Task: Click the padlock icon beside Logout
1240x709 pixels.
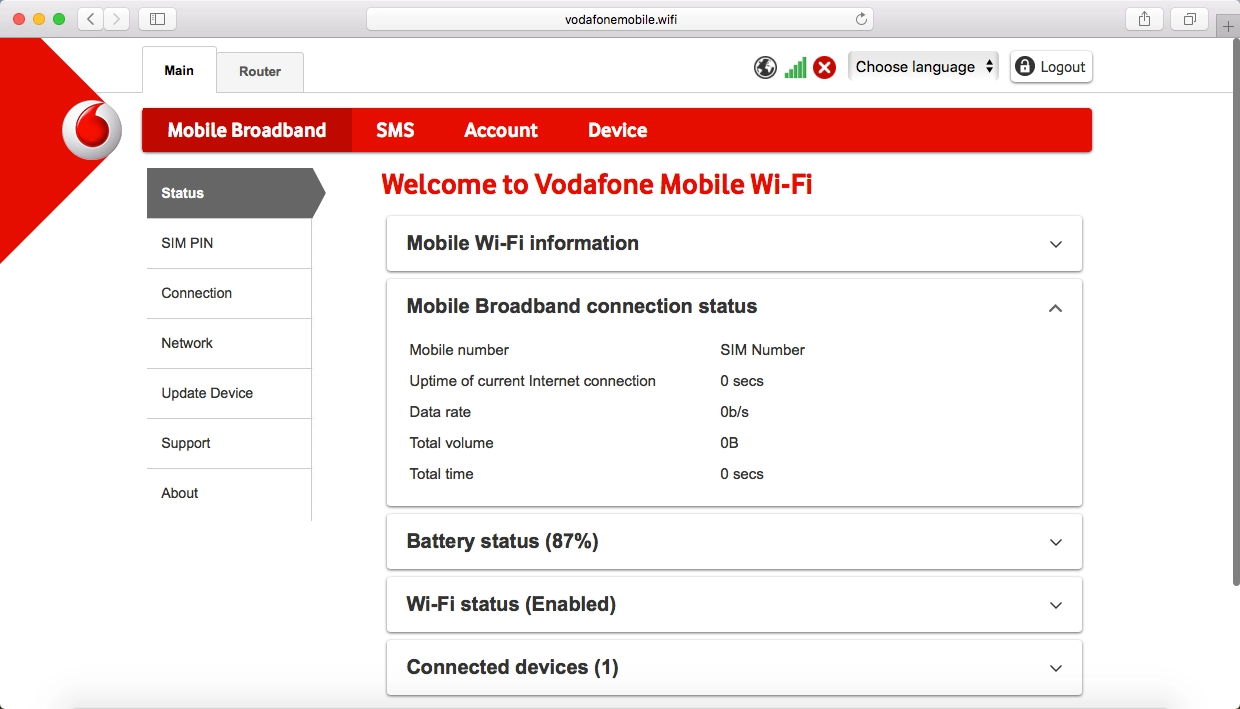Action: 1024,66
